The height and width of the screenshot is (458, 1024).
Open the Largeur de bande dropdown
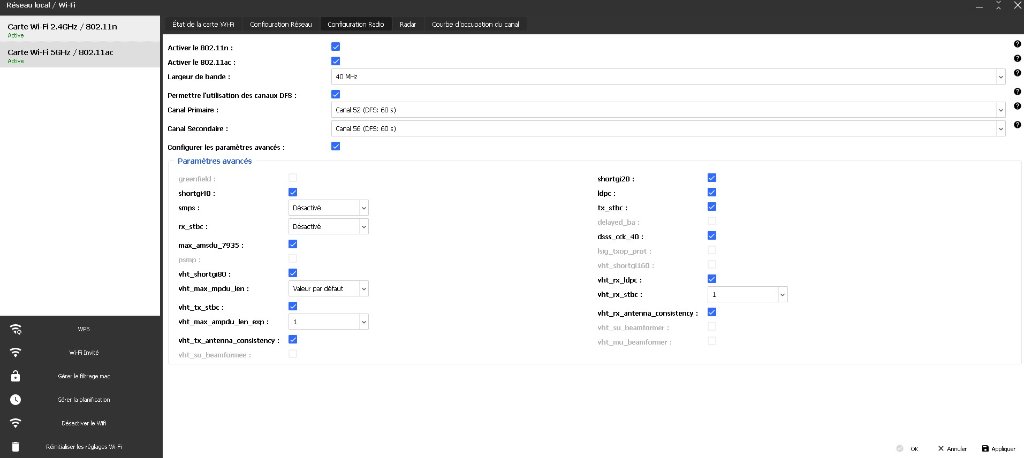coord(668,76)
